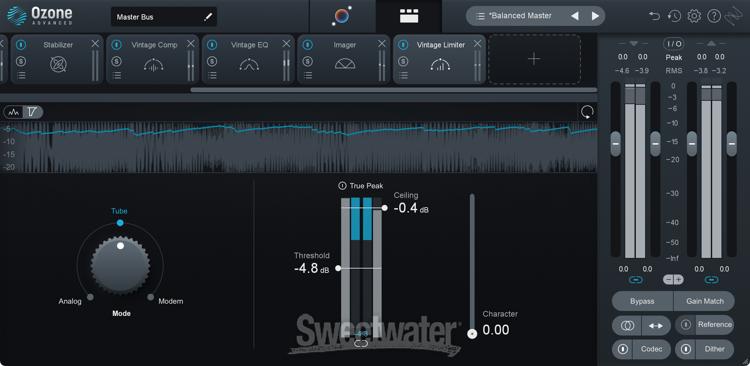Open Imager module presets list
750x366 pixels.
tap(308, 76)
